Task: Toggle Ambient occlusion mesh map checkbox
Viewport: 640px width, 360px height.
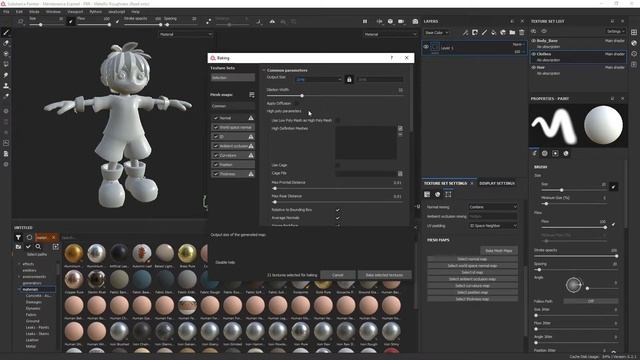Action: point(216,146)
